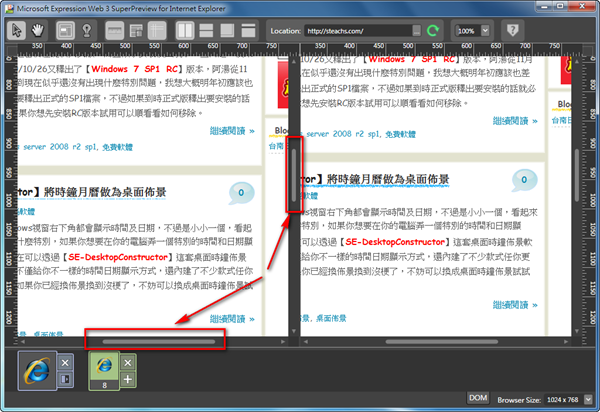Switch to single browser layout
The height and width of the screenshot is (412, 600).
(x=248, y=31)
